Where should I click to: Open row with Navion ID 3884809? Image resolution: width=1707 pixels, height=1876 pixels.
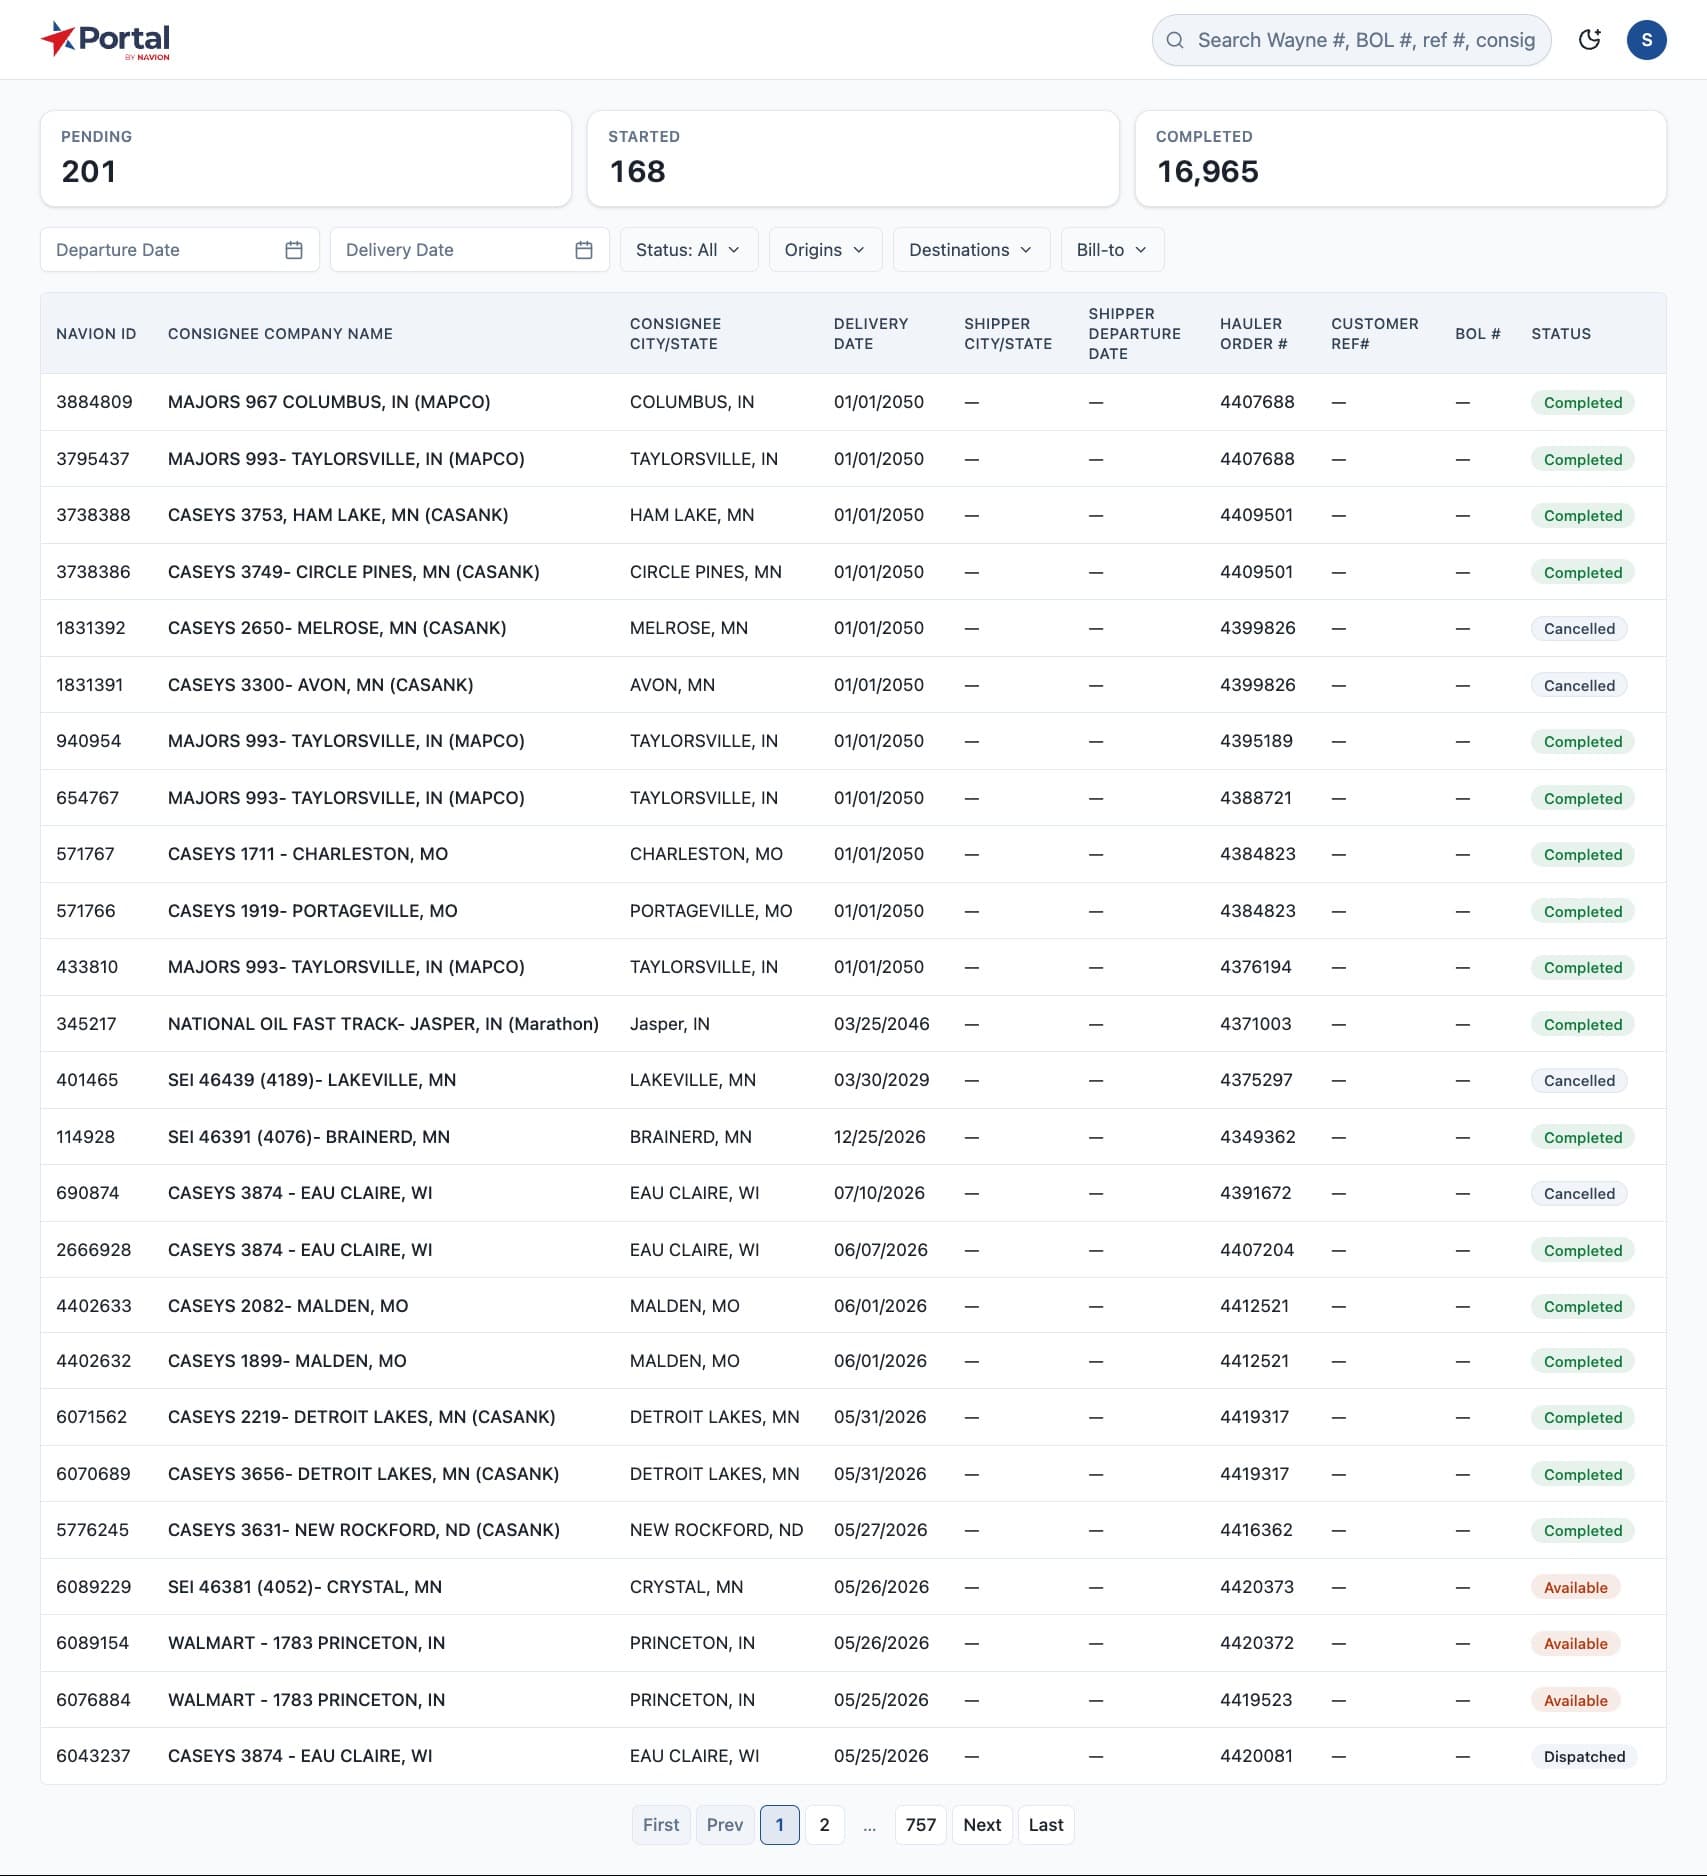click(x=853, y=402)
